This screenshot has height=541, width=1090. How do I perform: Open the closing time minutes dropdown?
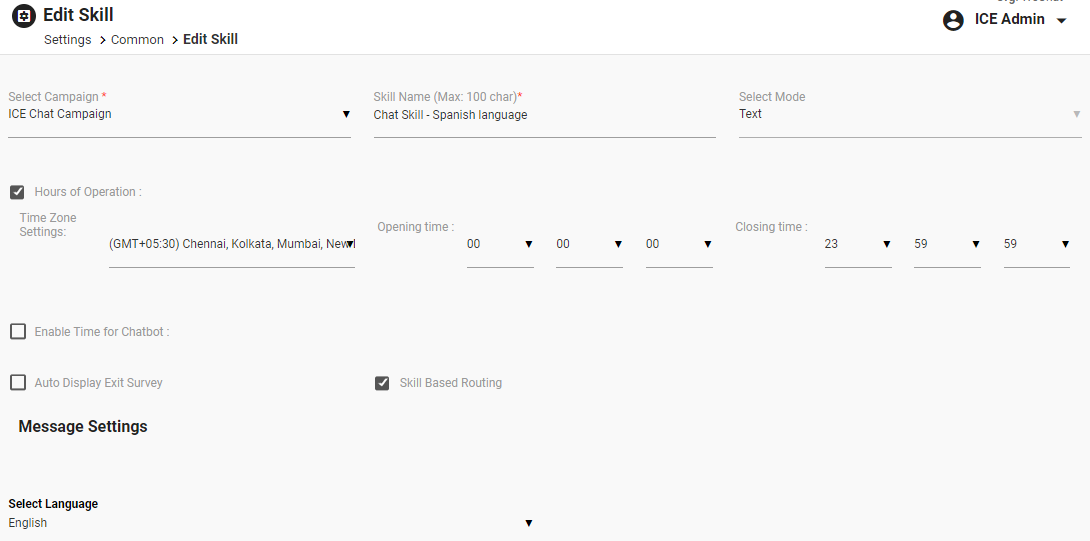pos(947,244)
